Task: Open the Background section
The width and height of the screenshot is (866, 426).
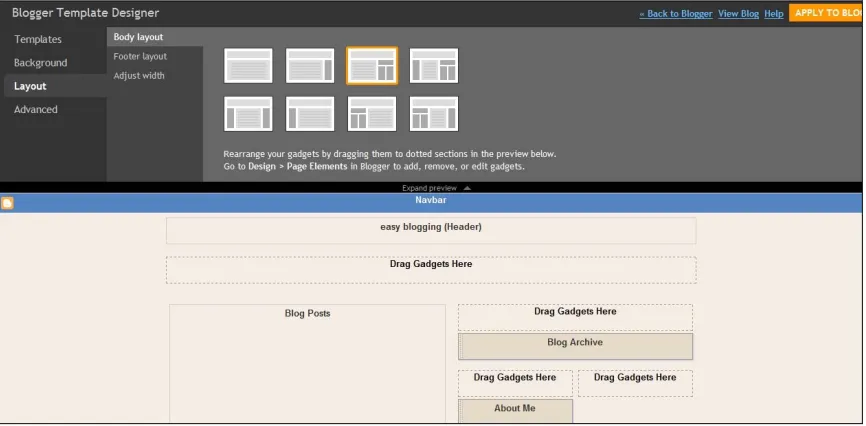Action: 40,62
